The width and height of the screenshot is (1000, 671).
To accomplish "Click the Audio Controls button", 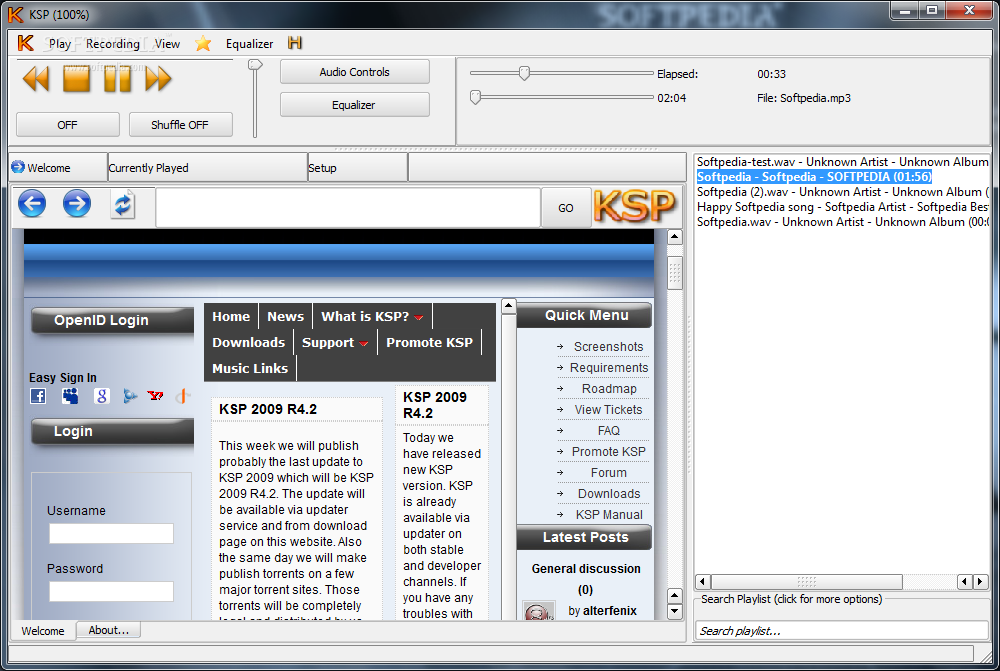I will click(355, 72).
